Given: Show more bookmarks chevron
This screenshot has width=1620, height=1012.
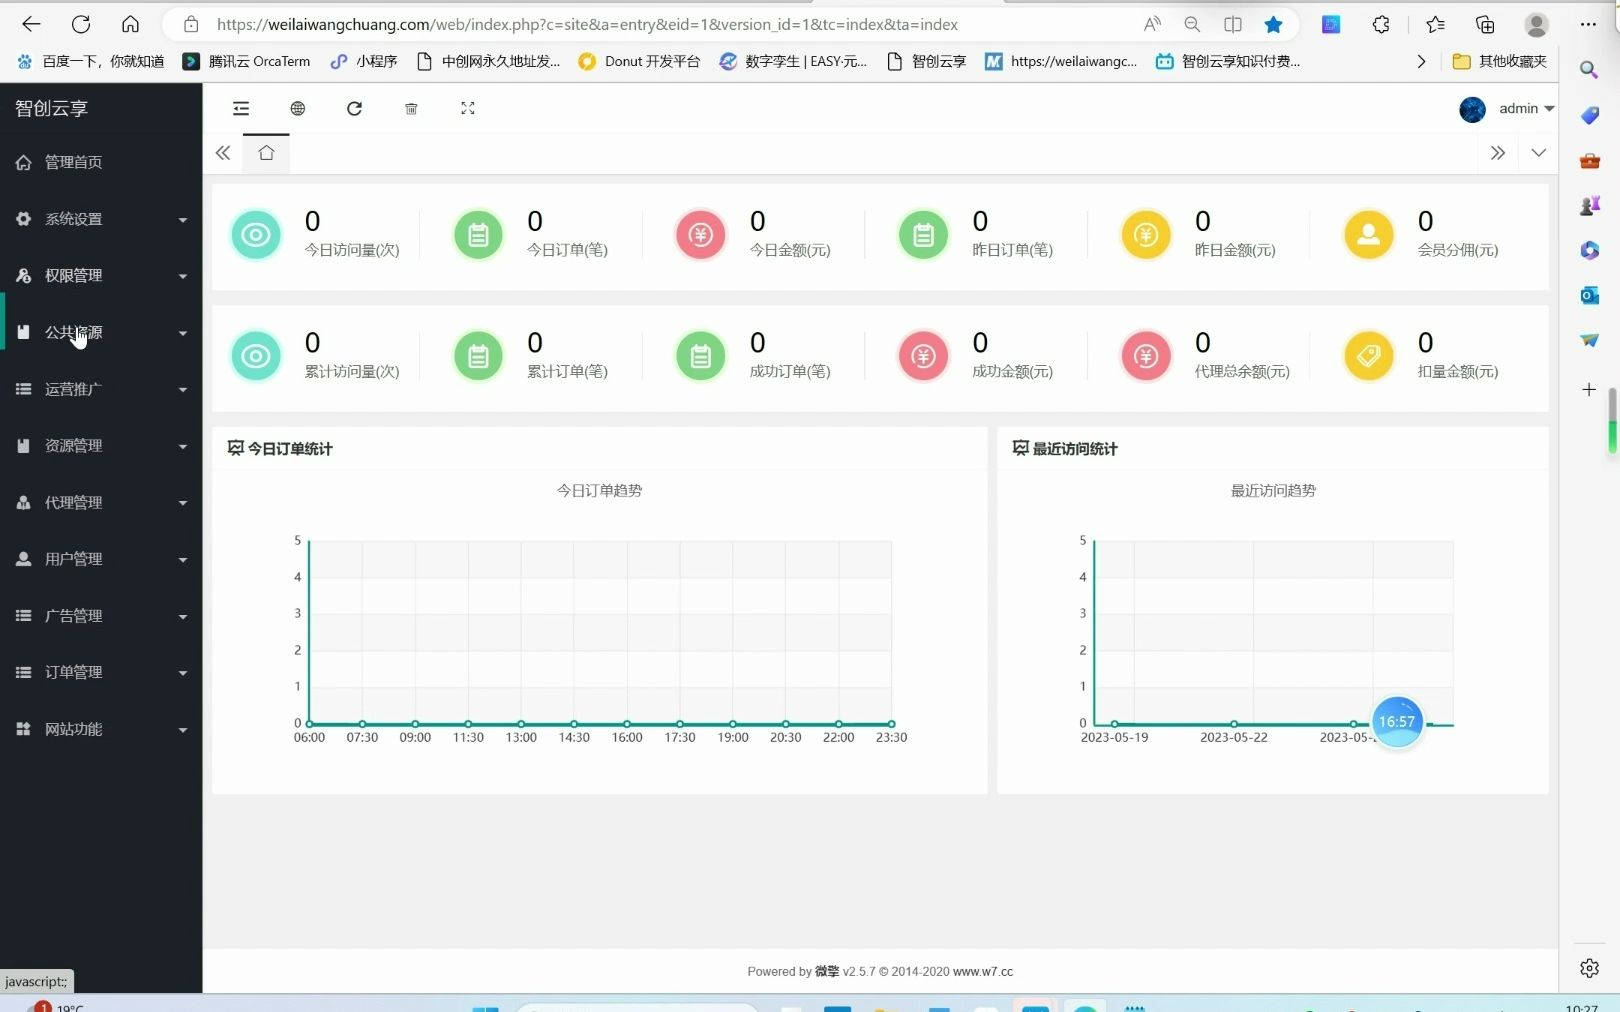Looking at the screenshot, I should tap(1421, 61).
